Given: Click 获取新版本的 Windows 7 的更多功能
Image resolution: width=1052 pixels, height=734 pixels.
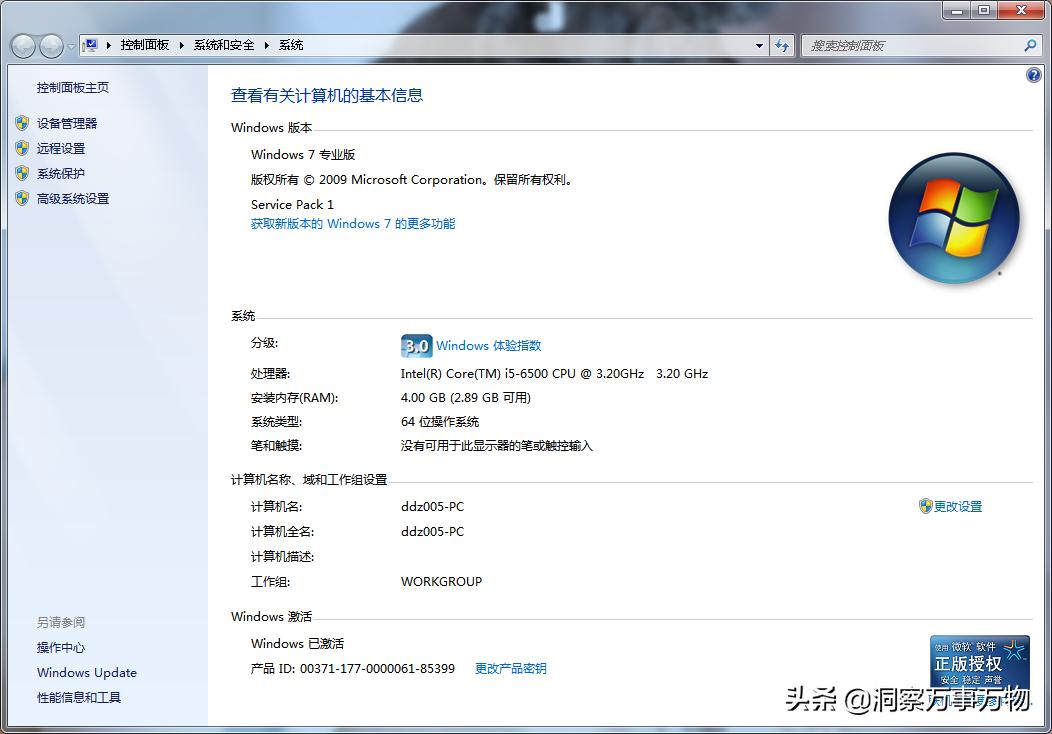Looking at the screenshot, I should [x=352, y=223].
